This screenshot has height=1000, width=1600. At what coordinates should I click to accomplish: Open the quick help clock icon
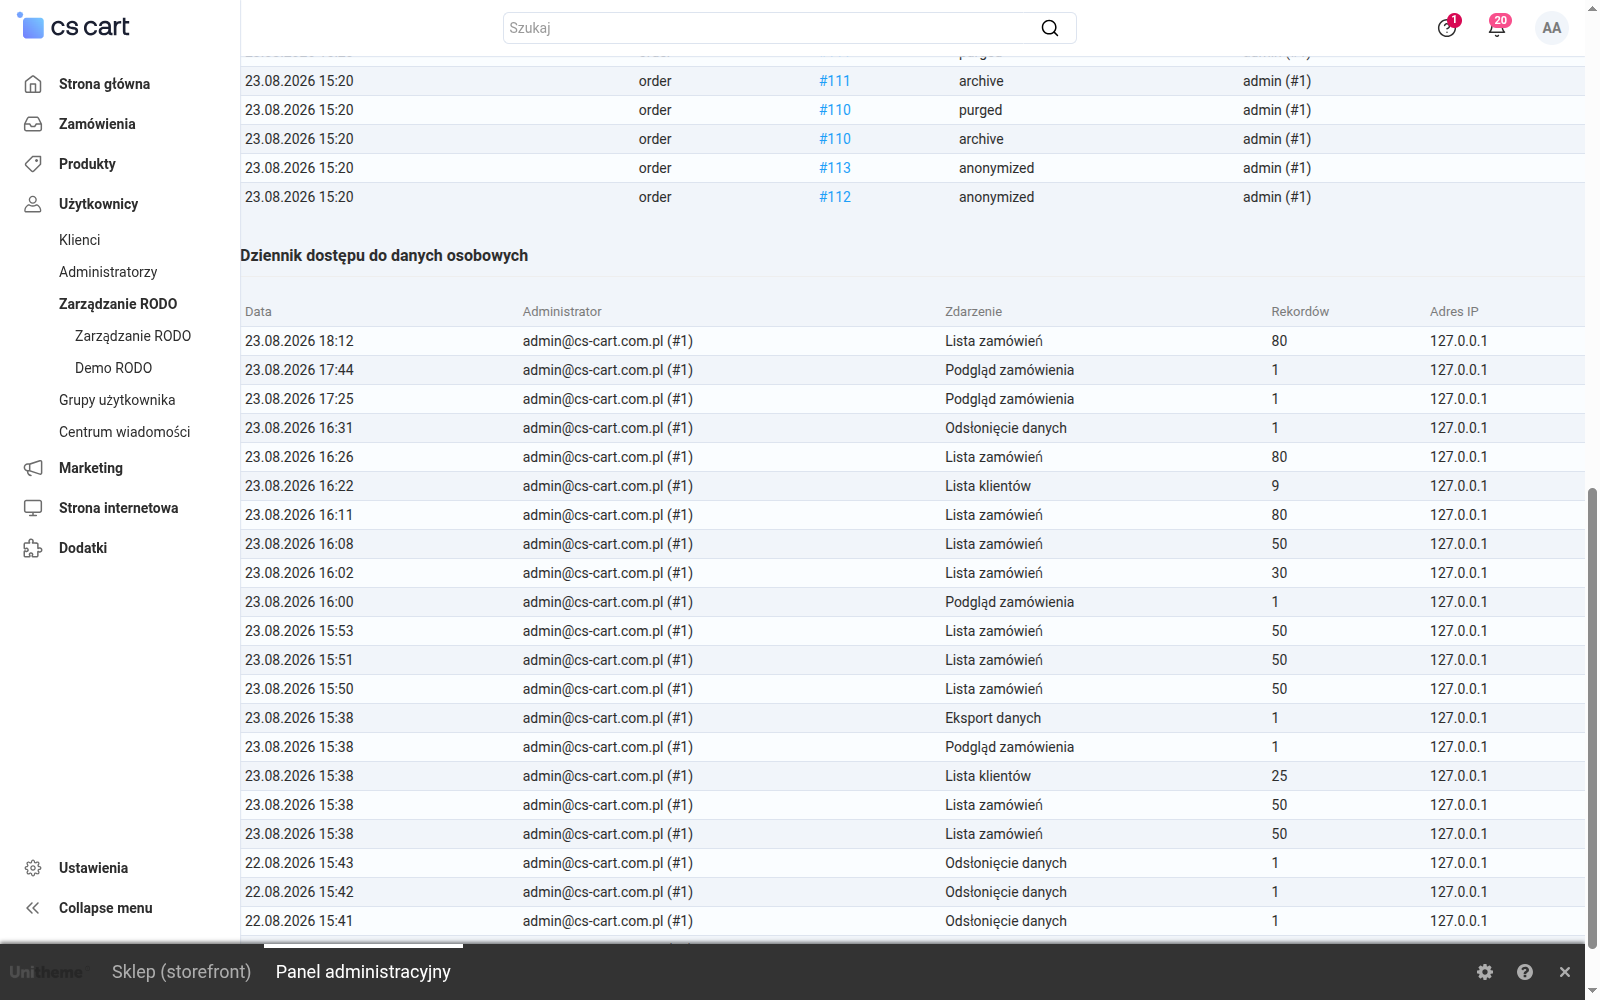pos(1447,28)
